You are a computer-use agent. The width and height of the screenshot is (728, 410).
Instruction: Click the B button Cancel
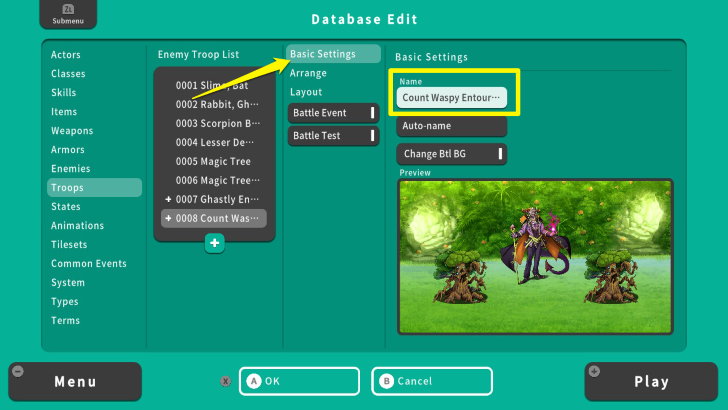tap(432, 381)
